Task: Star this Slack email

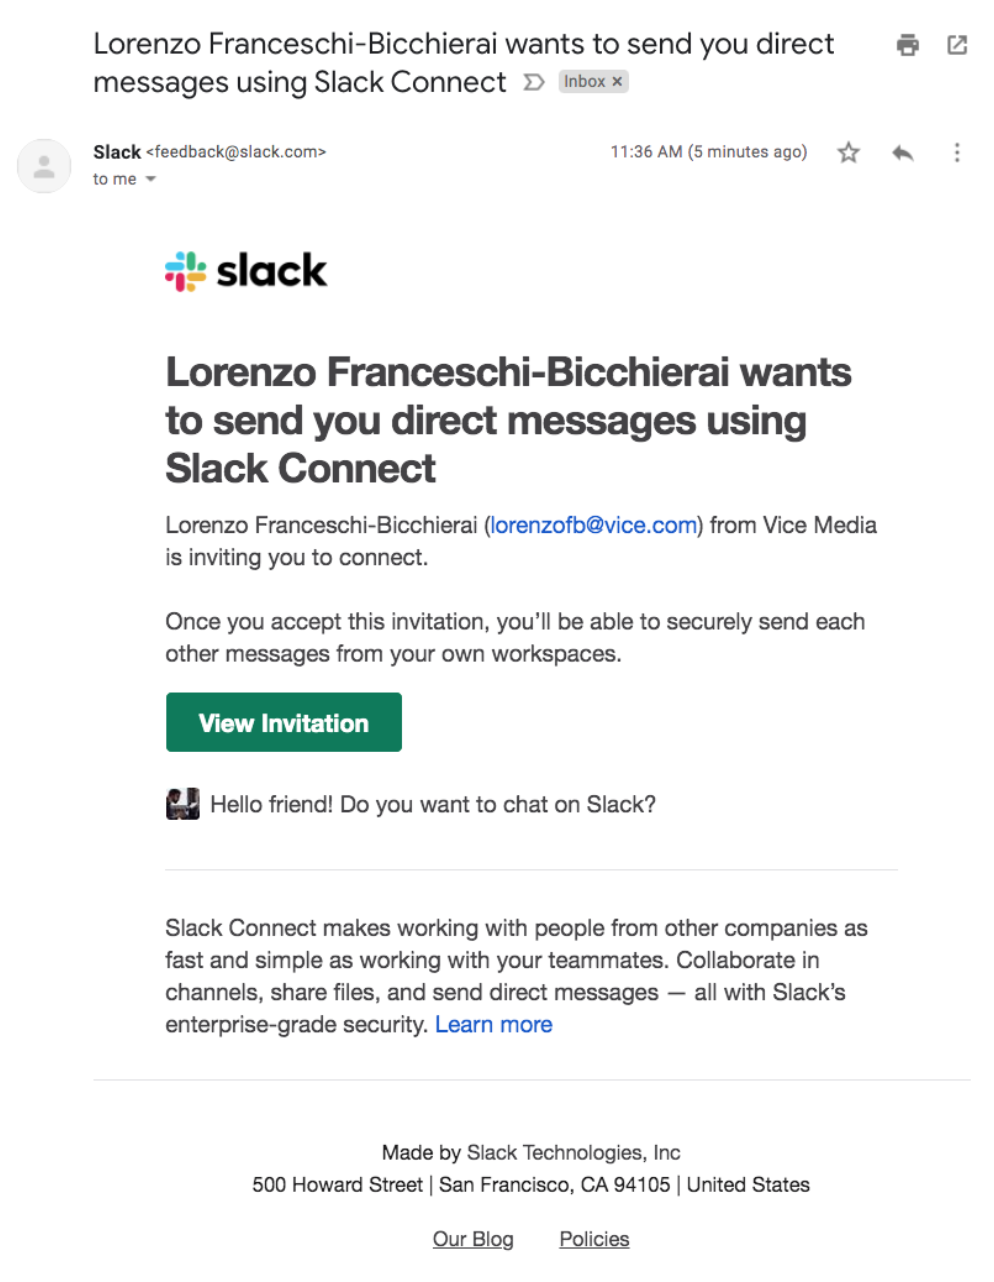Action: (848, 152)
